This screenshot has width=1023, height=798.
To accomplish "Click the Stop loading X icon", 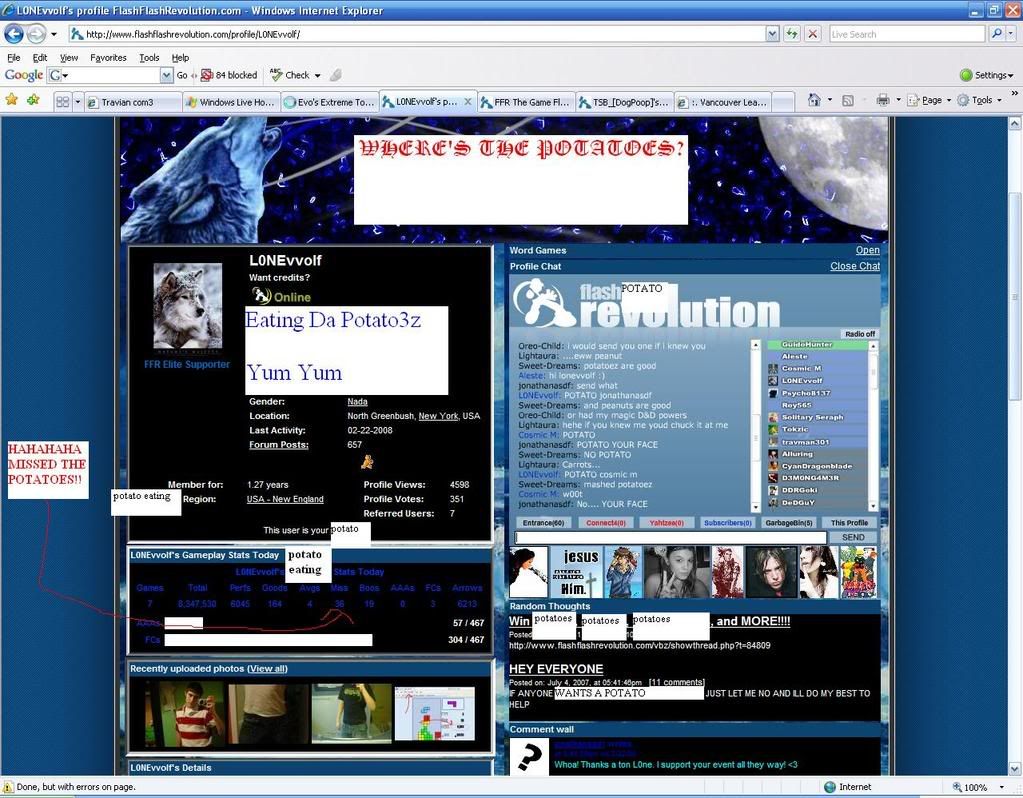I will point(812,34).
